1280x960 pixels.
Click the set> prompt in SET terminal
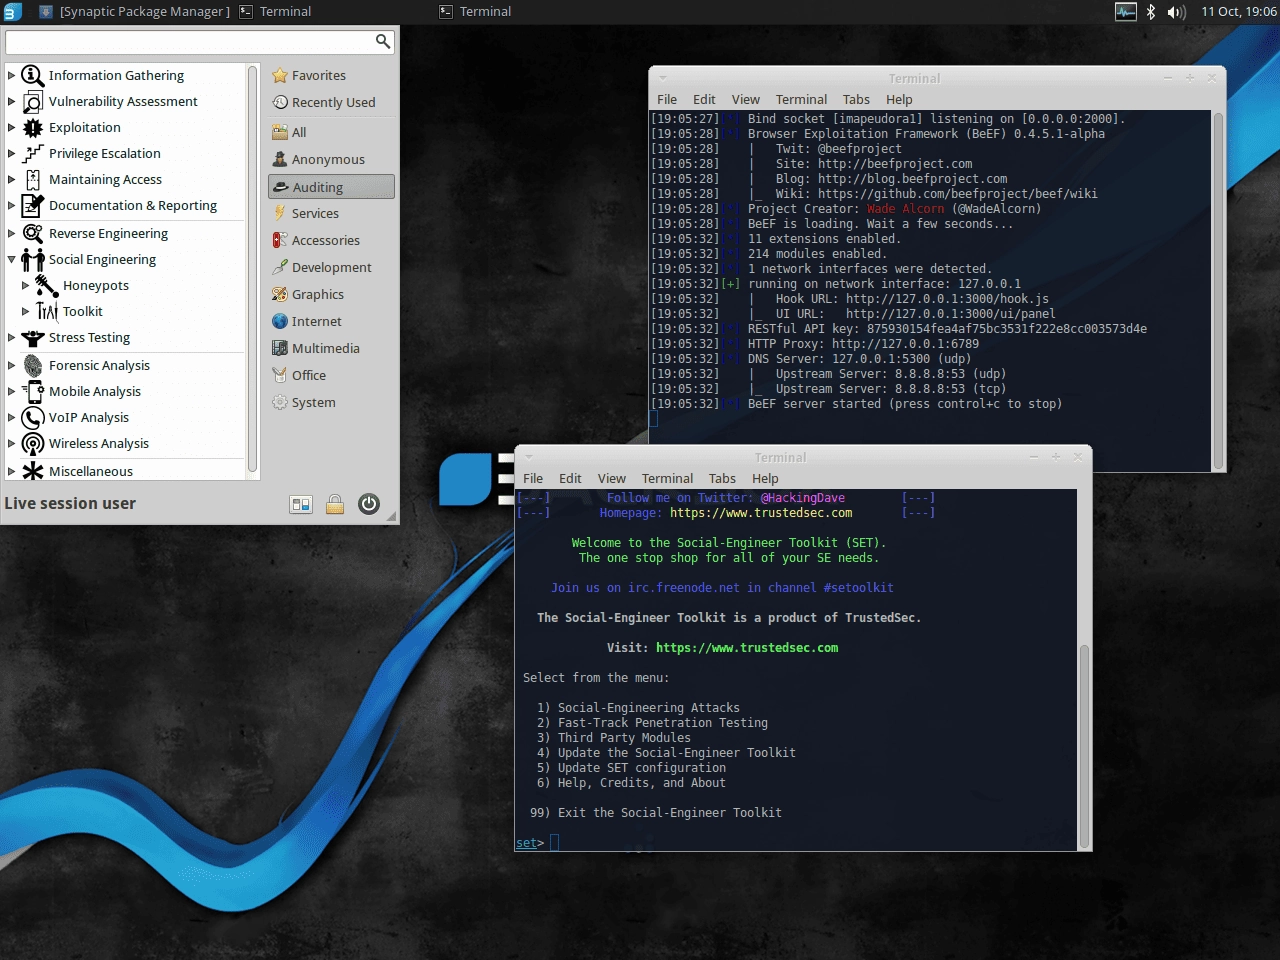click(530, 843)
